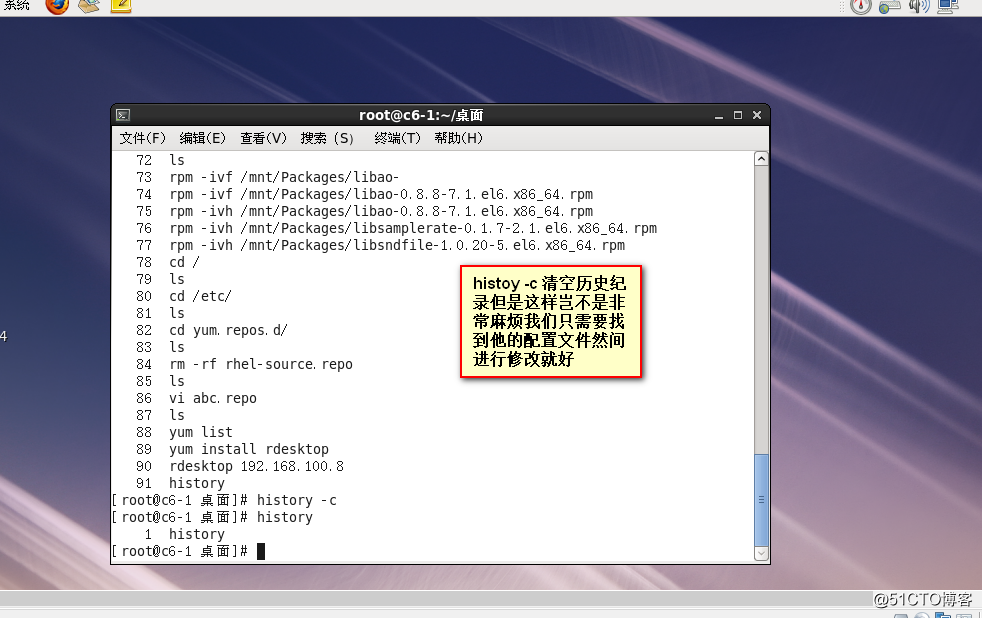Open the 终端(T) menu
This screenshot has width=982, height=618.
click(x=397, y=138)
